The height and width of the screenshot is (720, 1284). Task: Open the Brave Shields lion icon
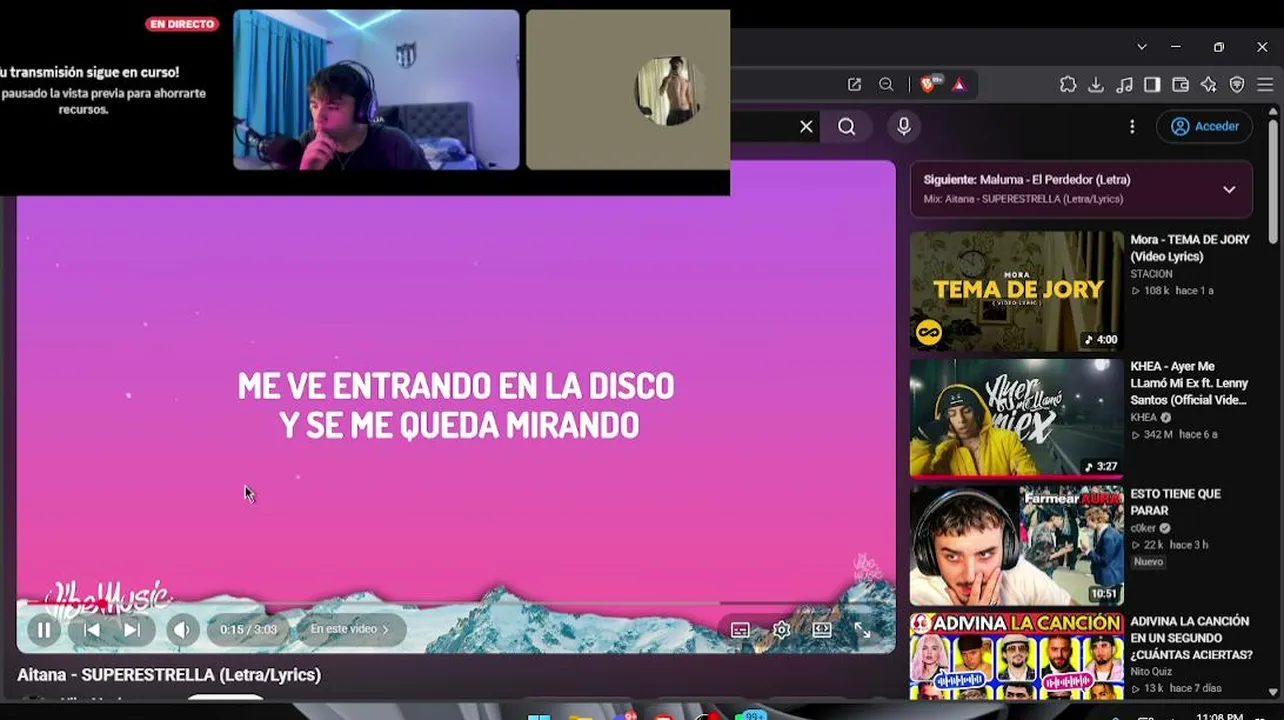point(928,85)
